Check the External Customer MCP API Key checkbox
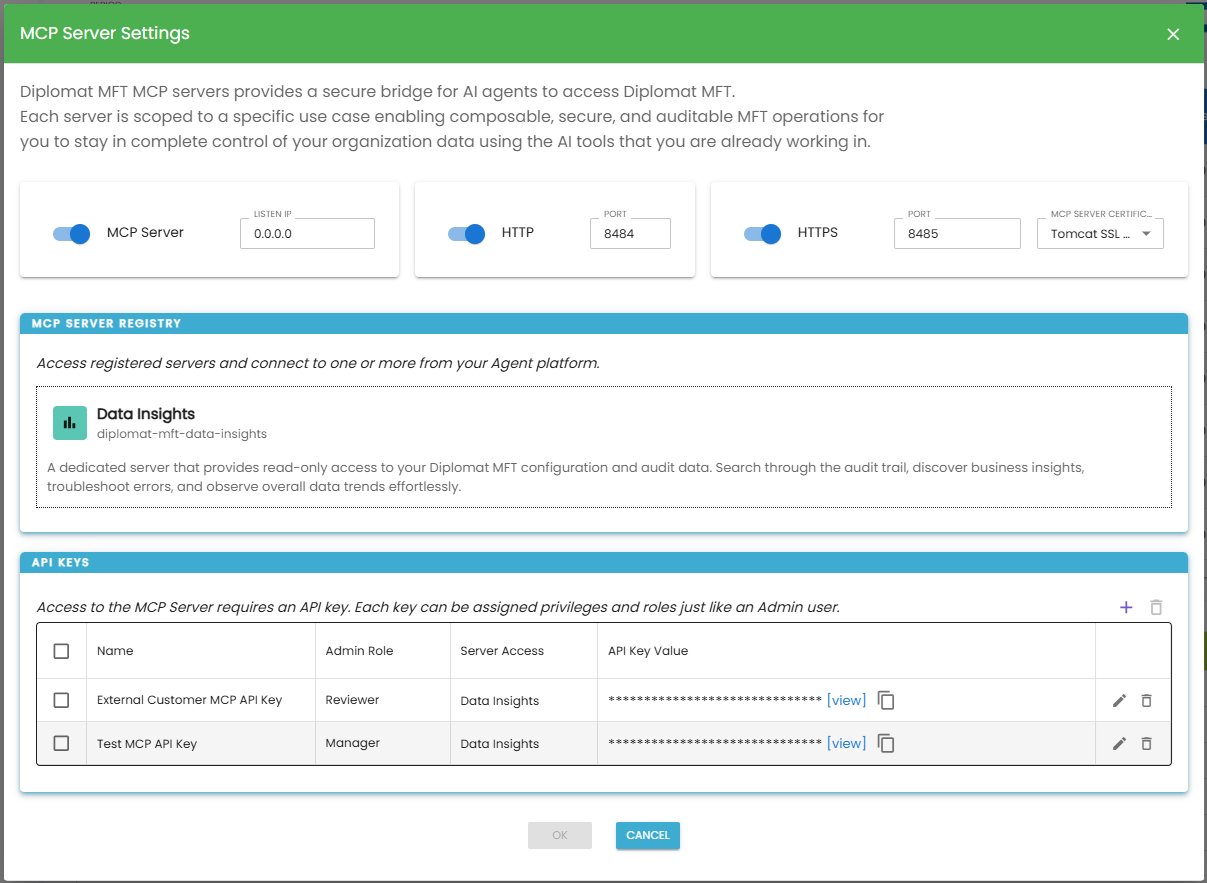The image size is (1207, 883). click(x=61, y=700)
